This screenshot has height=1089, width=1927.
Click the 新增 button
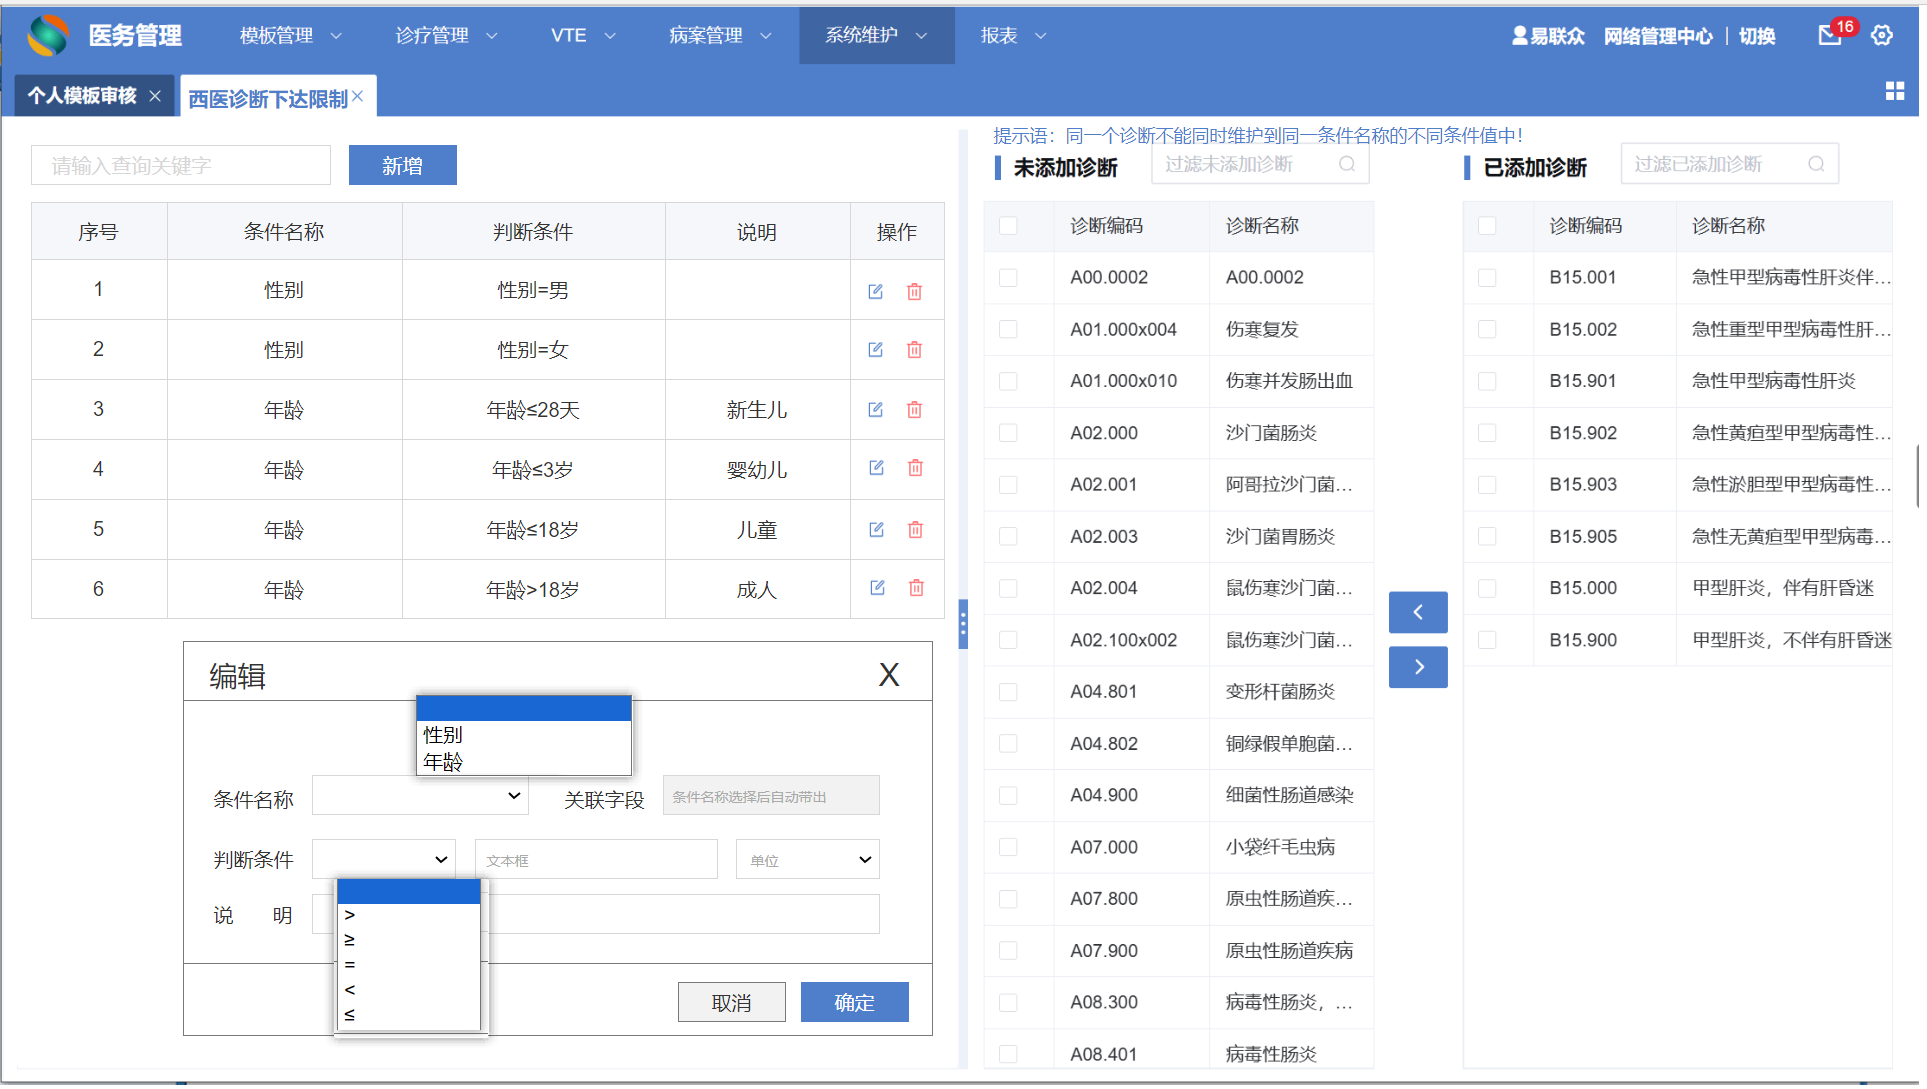click(402, 166)
